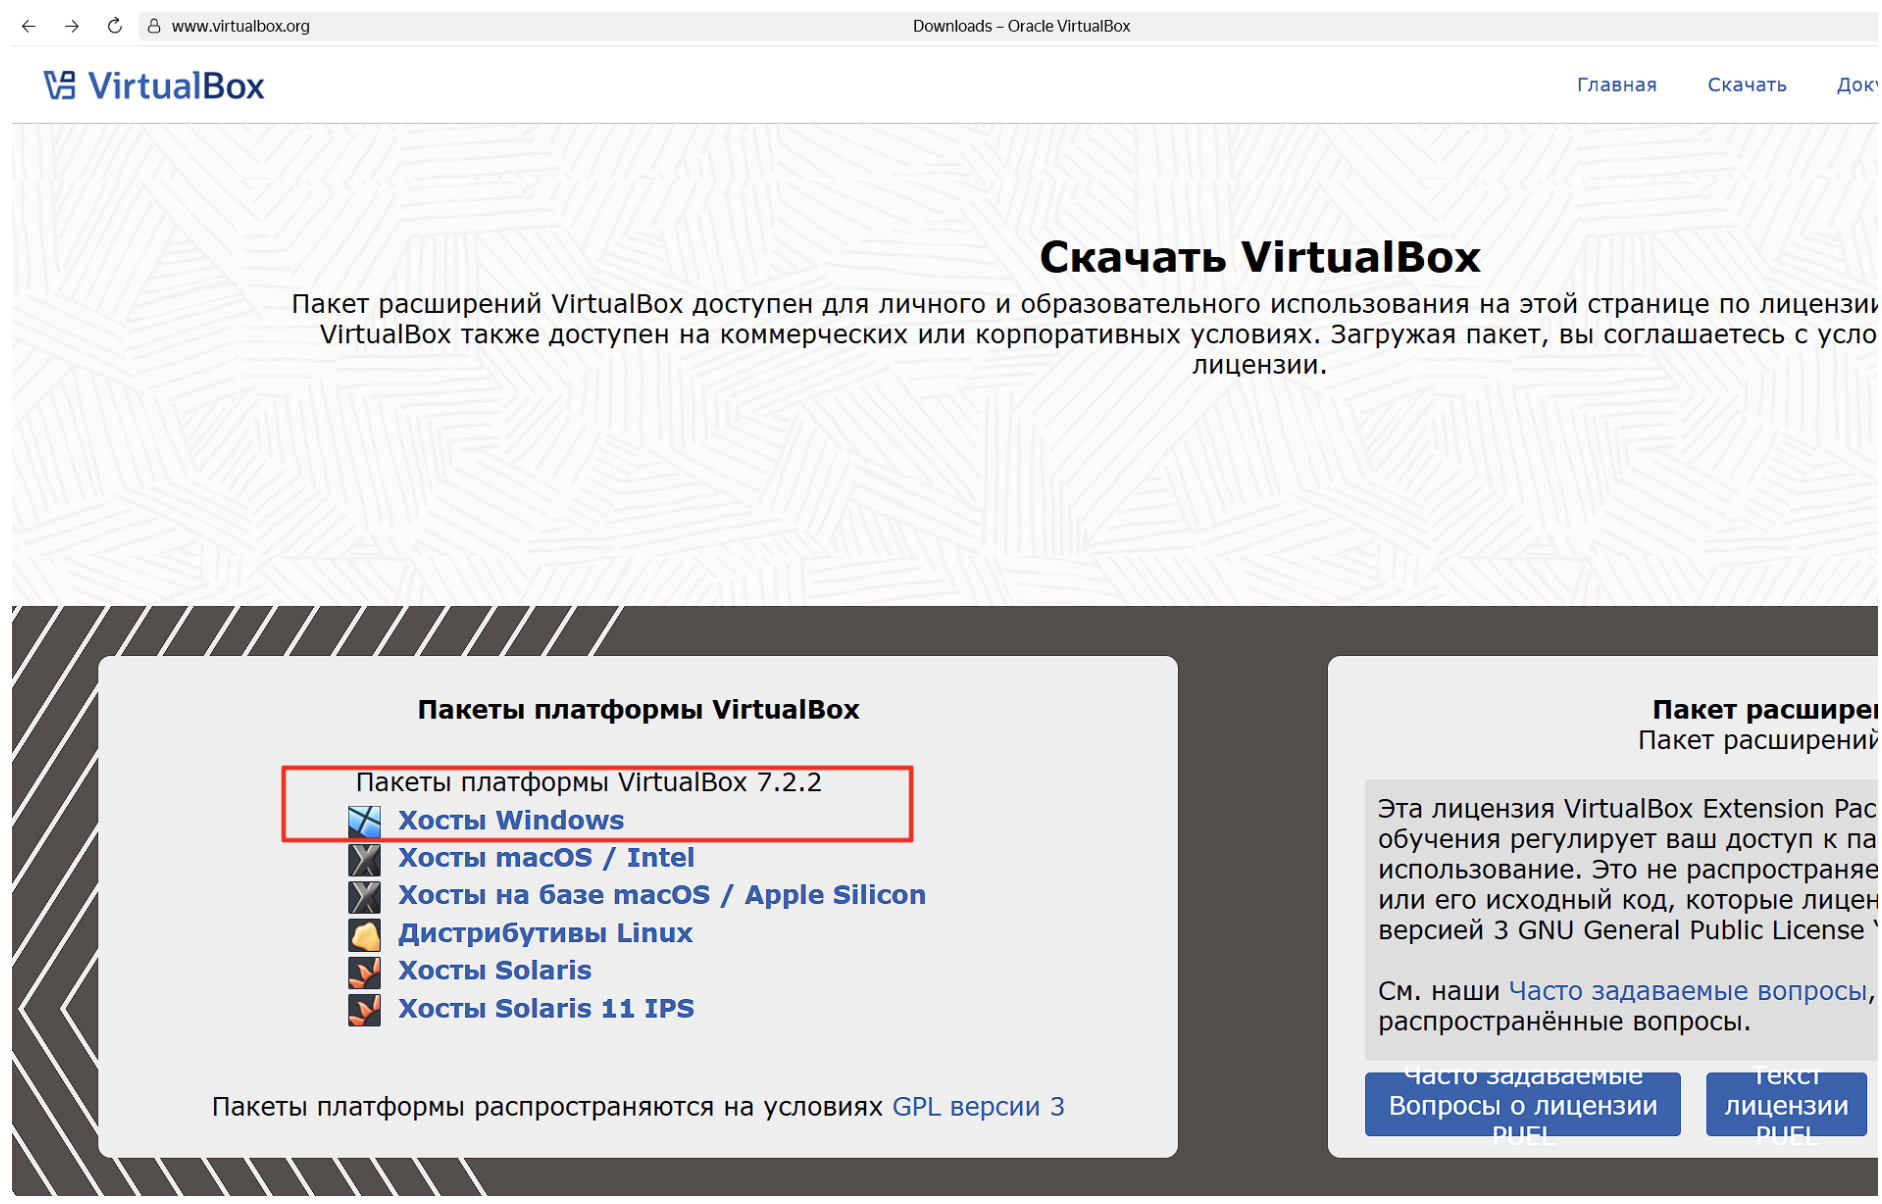The width and height of the screenshot is (1882, 1204).
Task: Click the Linux distributions icon
Action: [364, 935]
